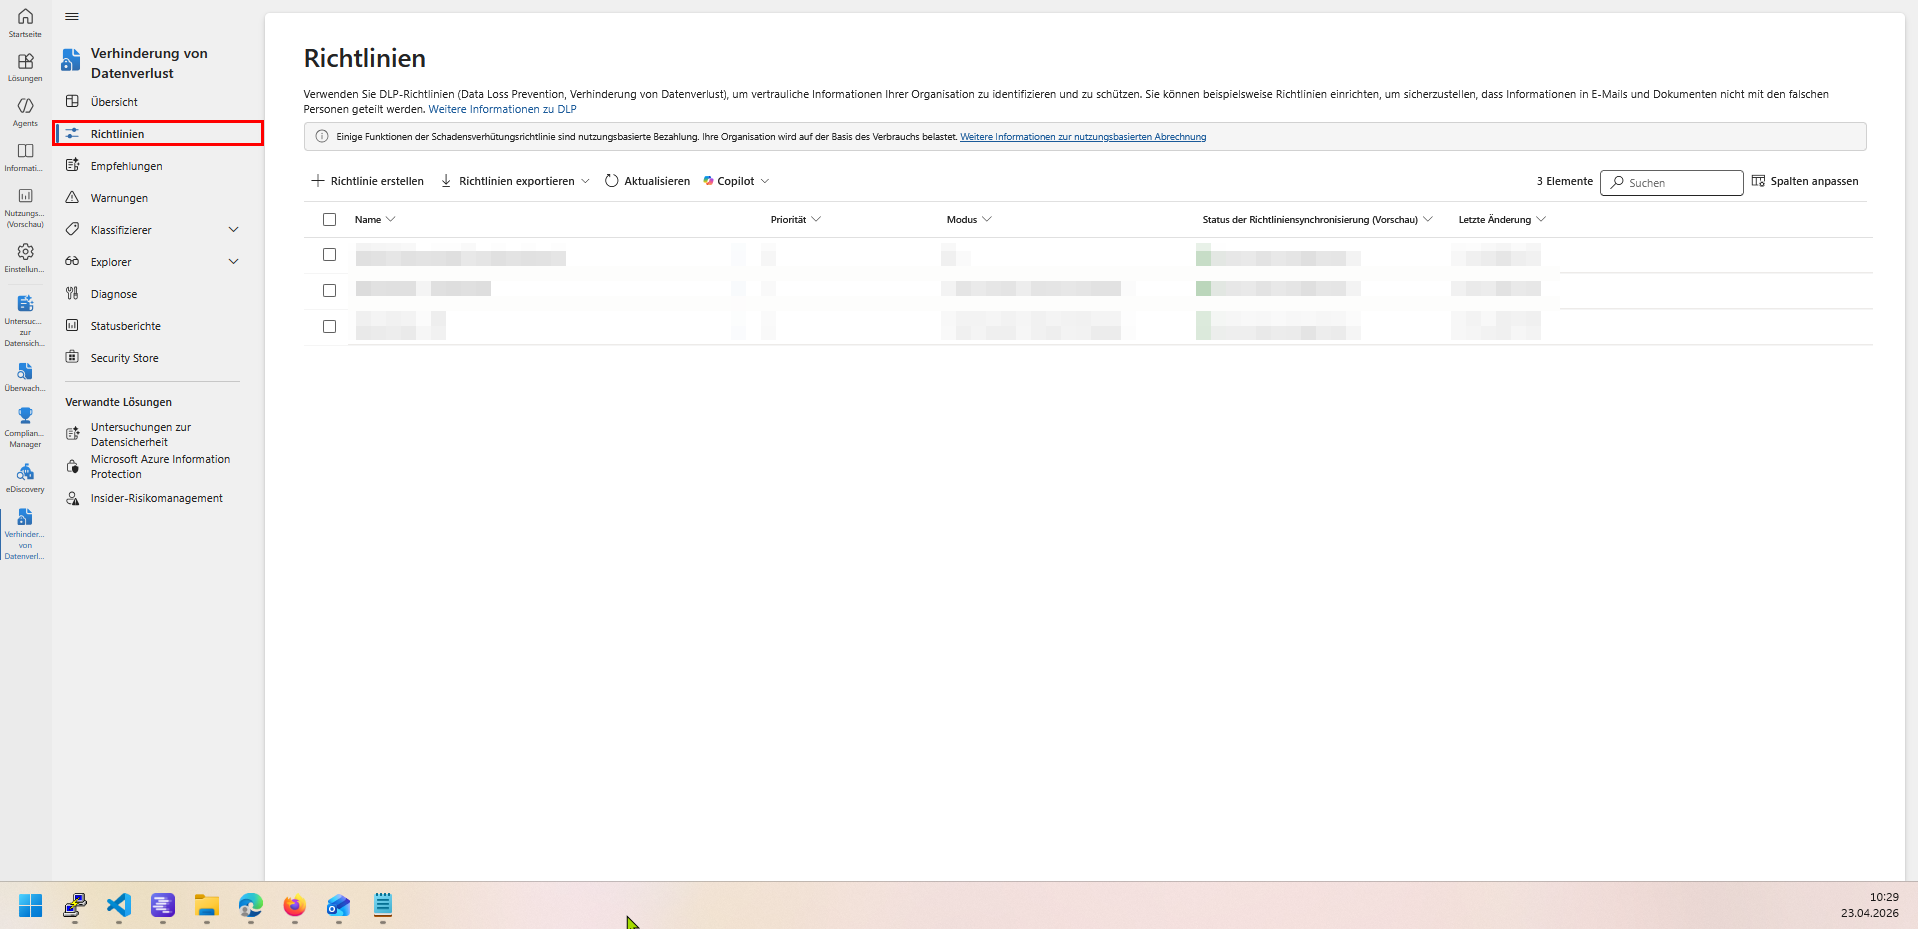This screenshot has height=929, width=1918.
Task: Expand the Klassifizierer menu section
Action: [x=233, y=230]
